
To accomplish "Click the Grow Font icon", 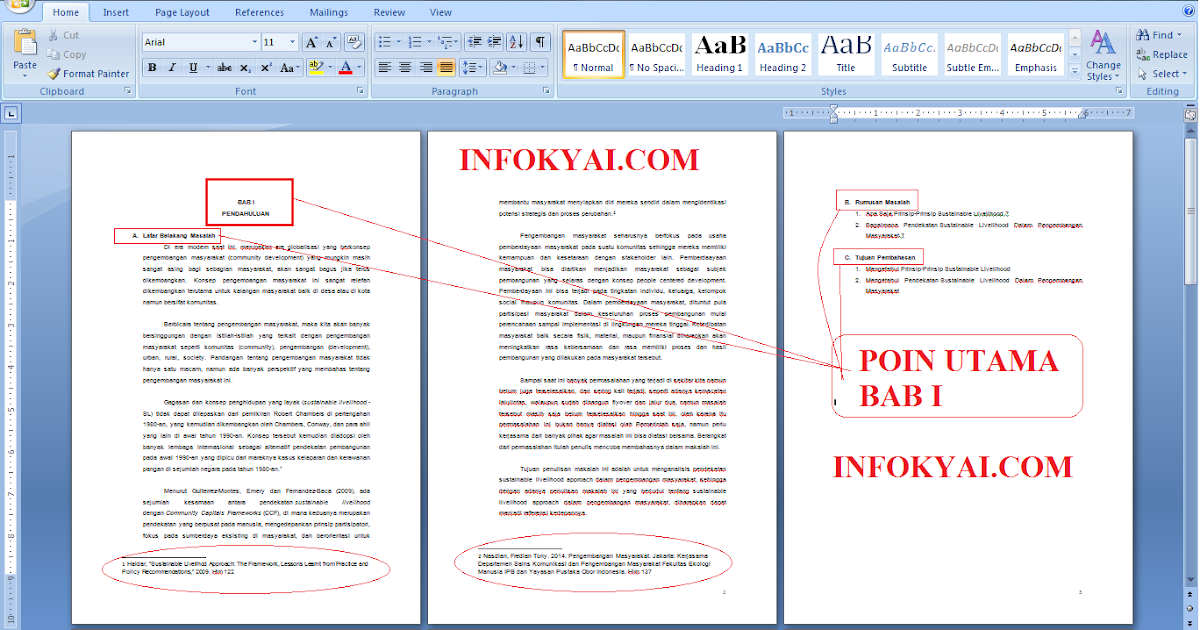I will tap(311, 42).
